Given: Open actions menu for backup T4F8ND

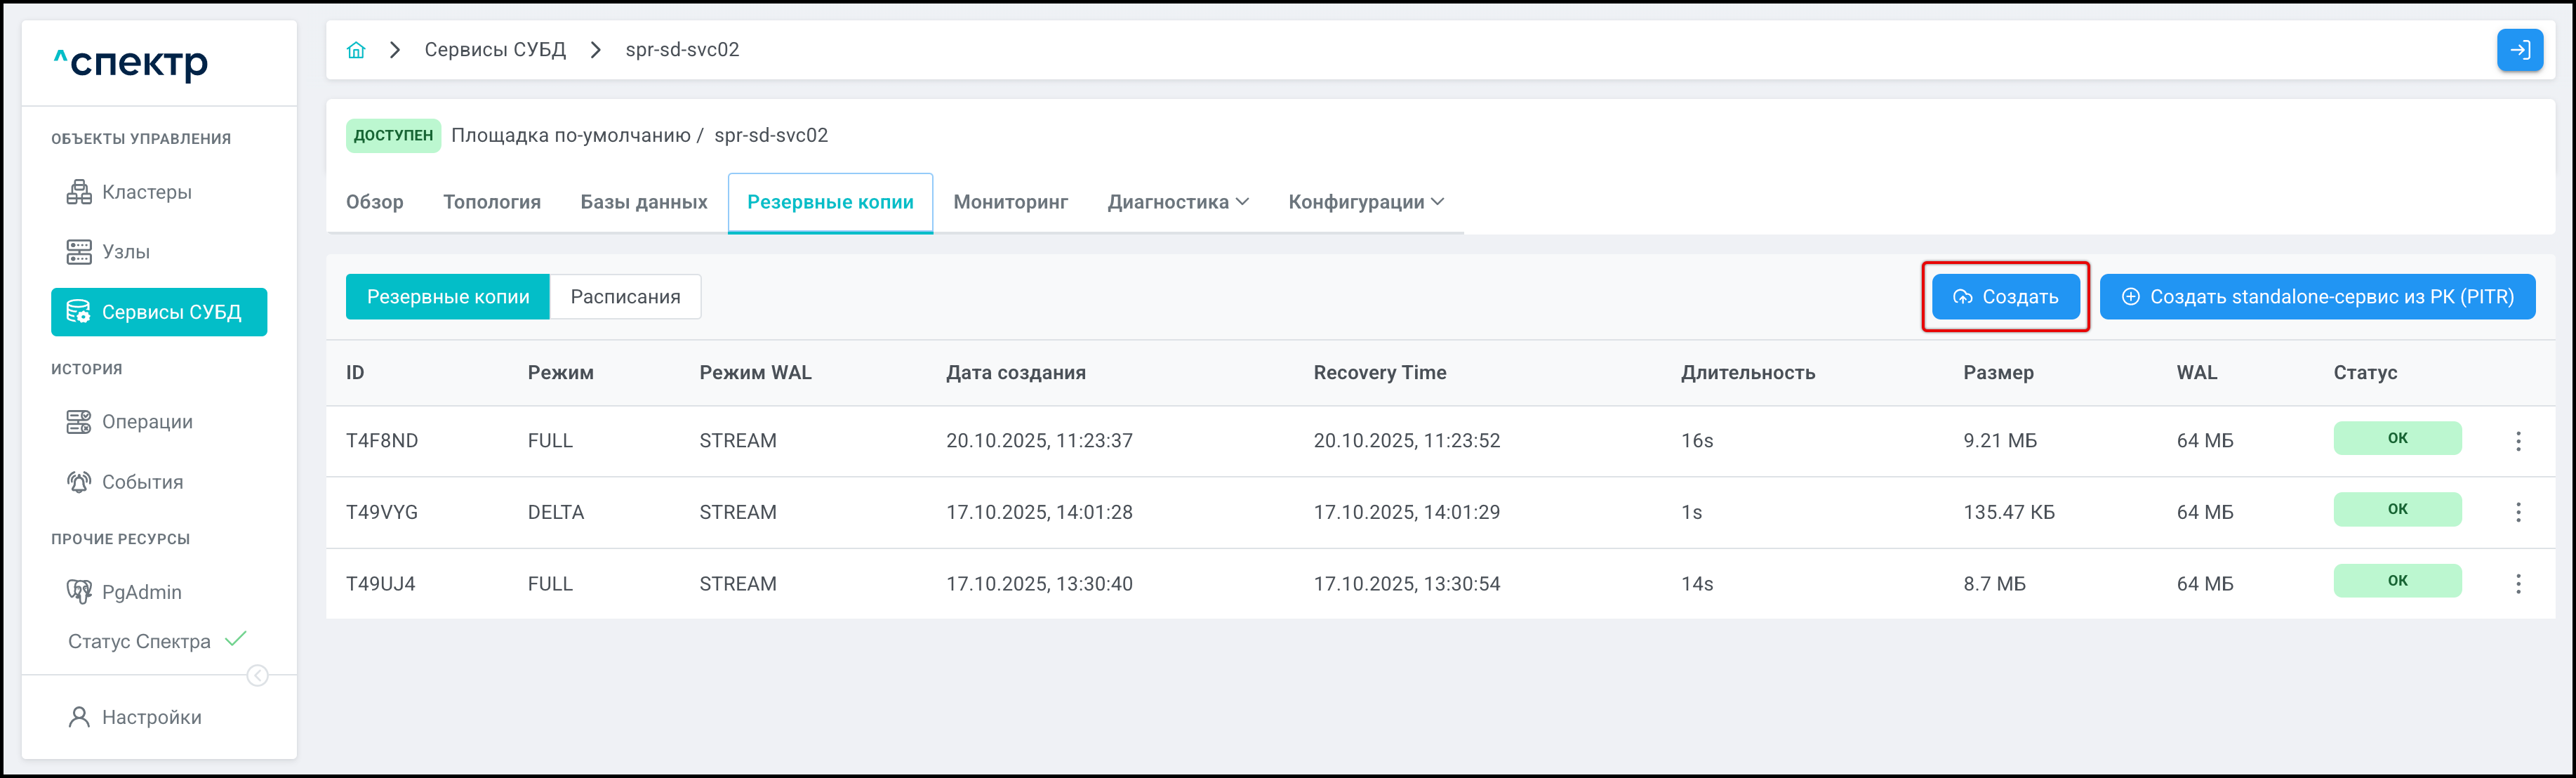Looking at the screenshot, I should coord(2518,441).
